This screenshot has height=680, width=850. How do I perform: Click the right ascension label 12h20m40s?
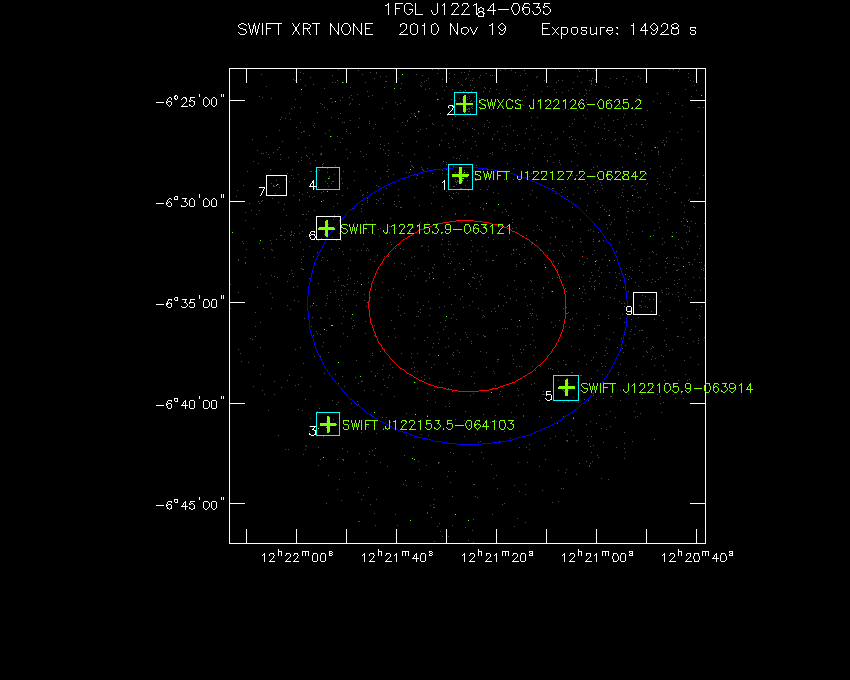tap(697, 557)
